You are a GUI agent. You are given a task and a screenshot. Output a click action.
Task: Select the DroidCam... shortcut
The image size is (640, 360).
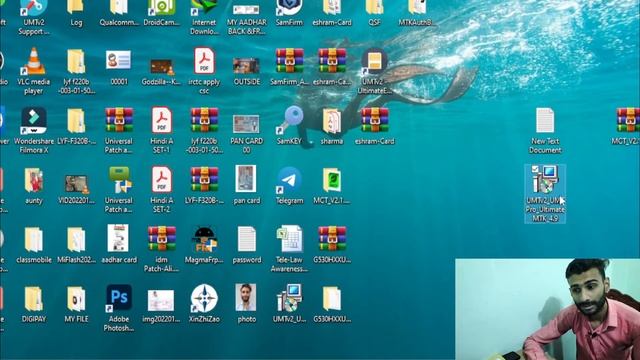click(162, 7)
